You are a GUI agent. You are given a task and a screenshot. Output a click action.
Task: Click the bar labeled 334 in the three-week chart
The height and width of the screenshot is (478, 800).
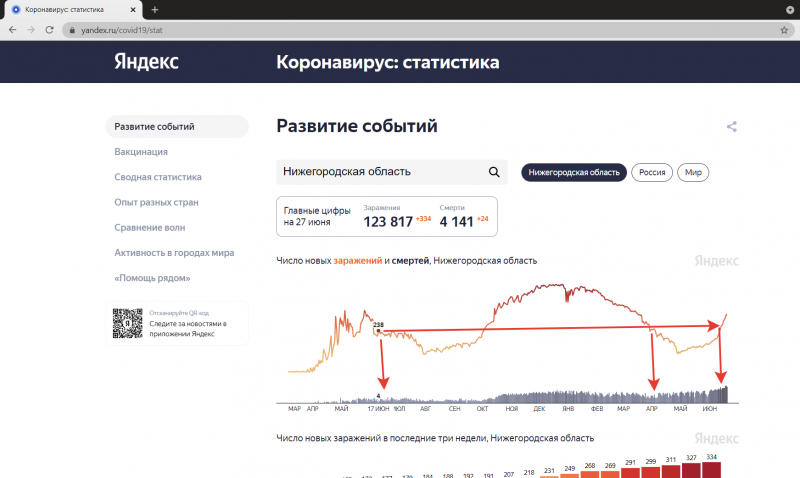711,470
